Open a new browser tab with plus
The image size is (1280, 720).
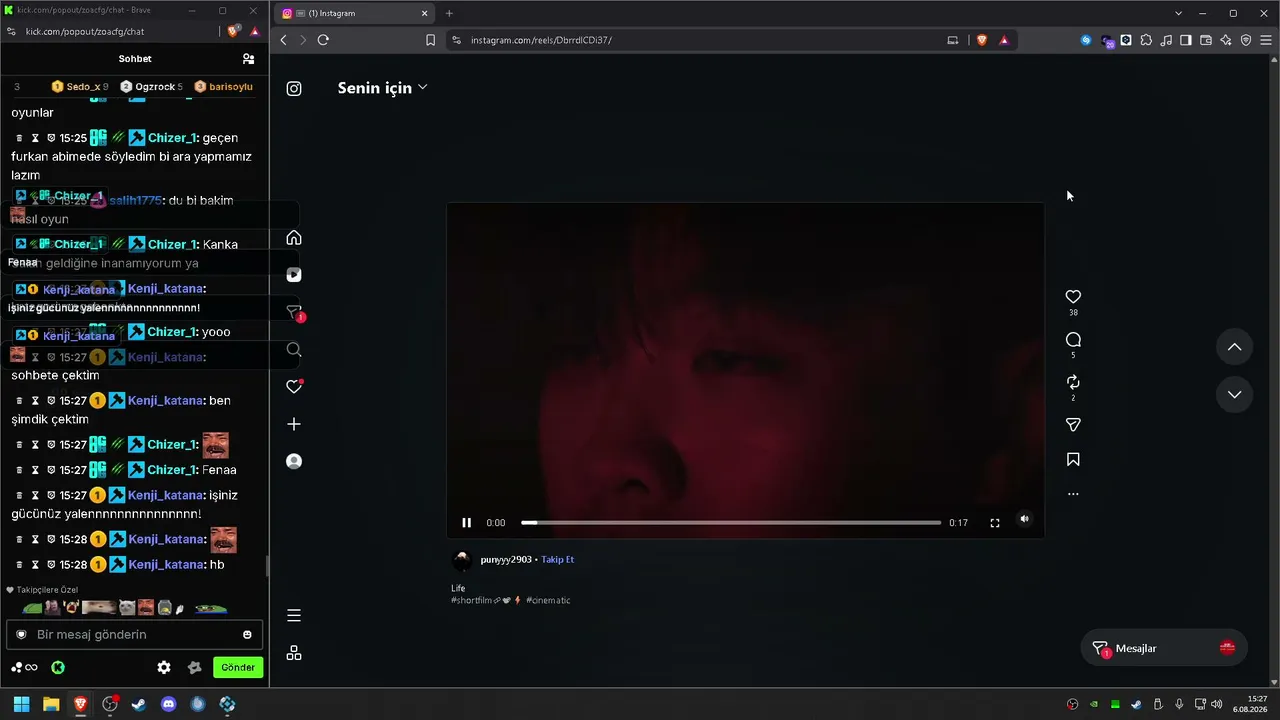tap(449, 13)
